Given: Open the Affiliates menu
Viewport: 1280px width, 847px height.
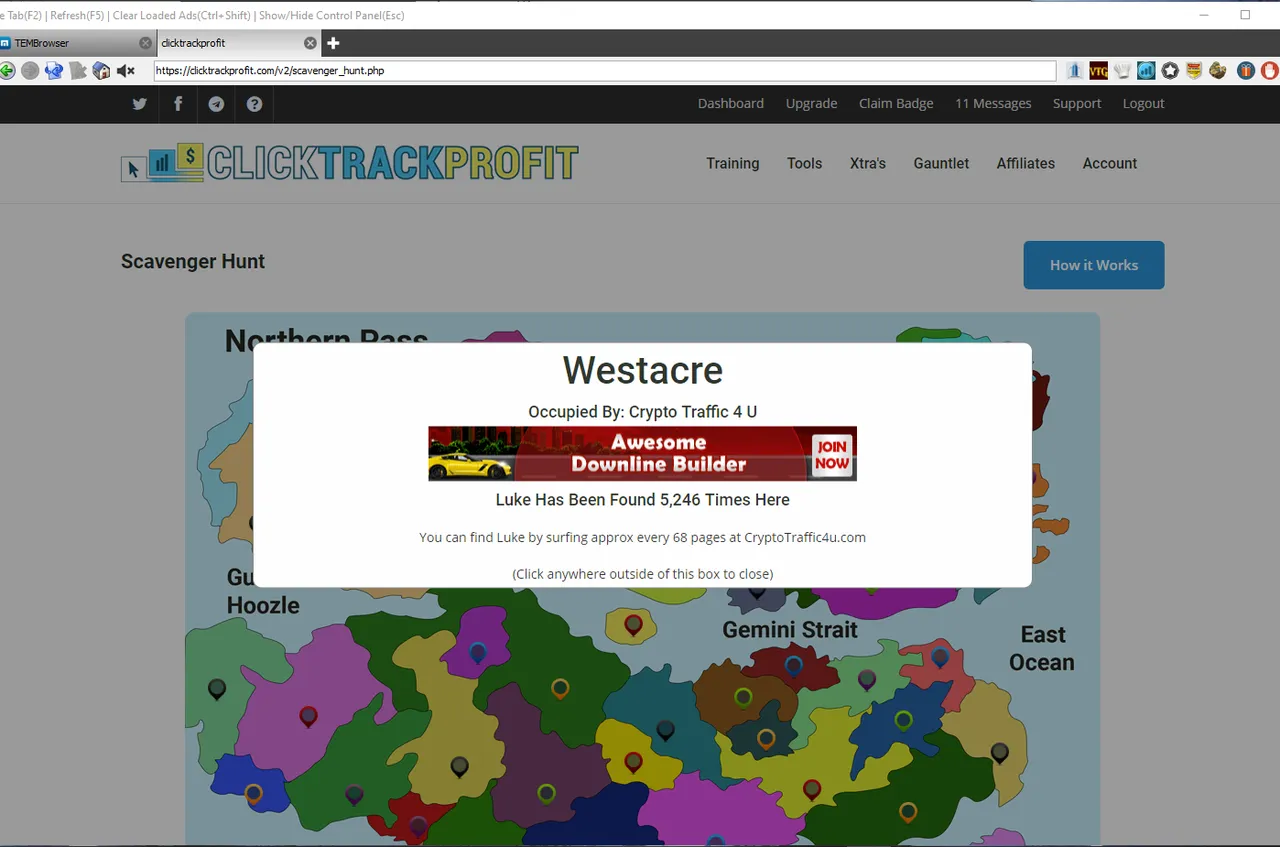Looking at the screenshot, I should coord(1026,163).
